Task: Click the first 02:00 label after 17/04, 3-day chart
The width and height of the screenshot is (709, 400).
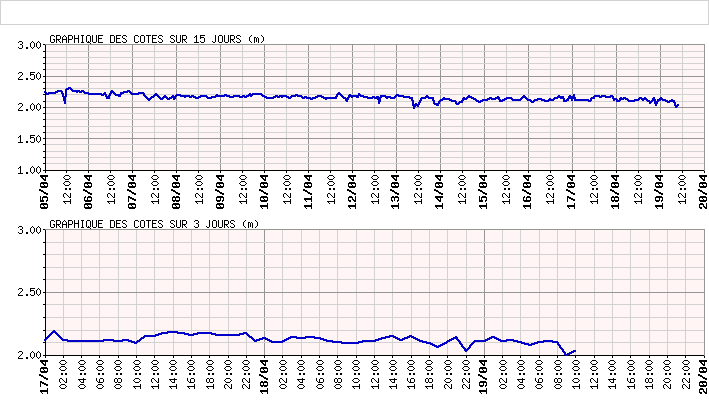Action: coord(63,374)
